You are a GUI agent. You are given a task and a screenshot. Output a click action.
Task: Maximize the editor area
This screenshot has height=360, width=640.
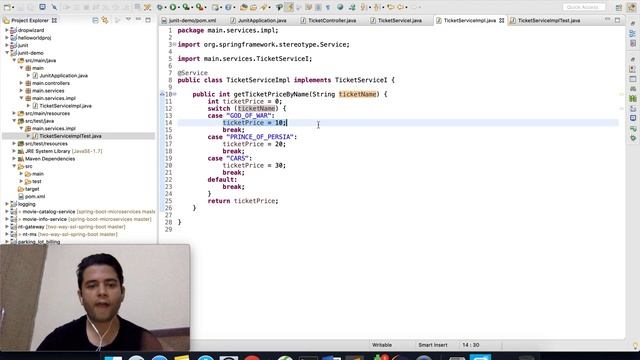click(618, 20)
